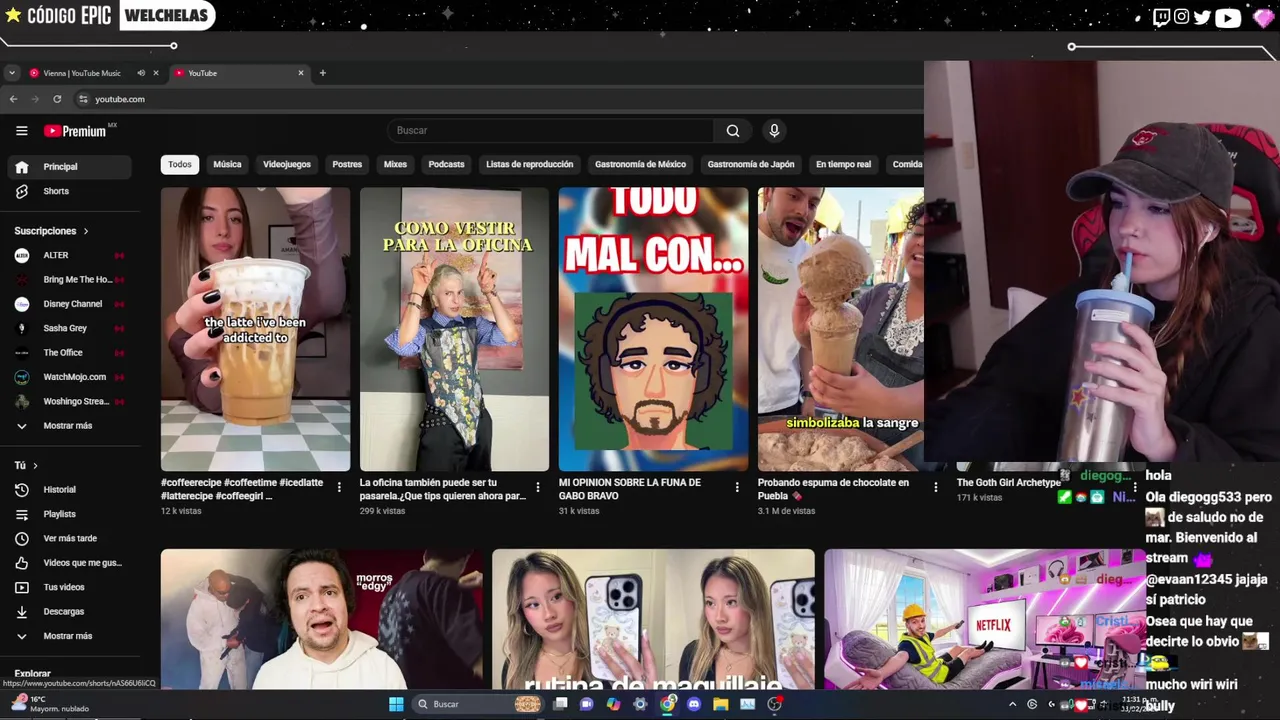Open Discord from the taskbar

(x=694, y=704)
